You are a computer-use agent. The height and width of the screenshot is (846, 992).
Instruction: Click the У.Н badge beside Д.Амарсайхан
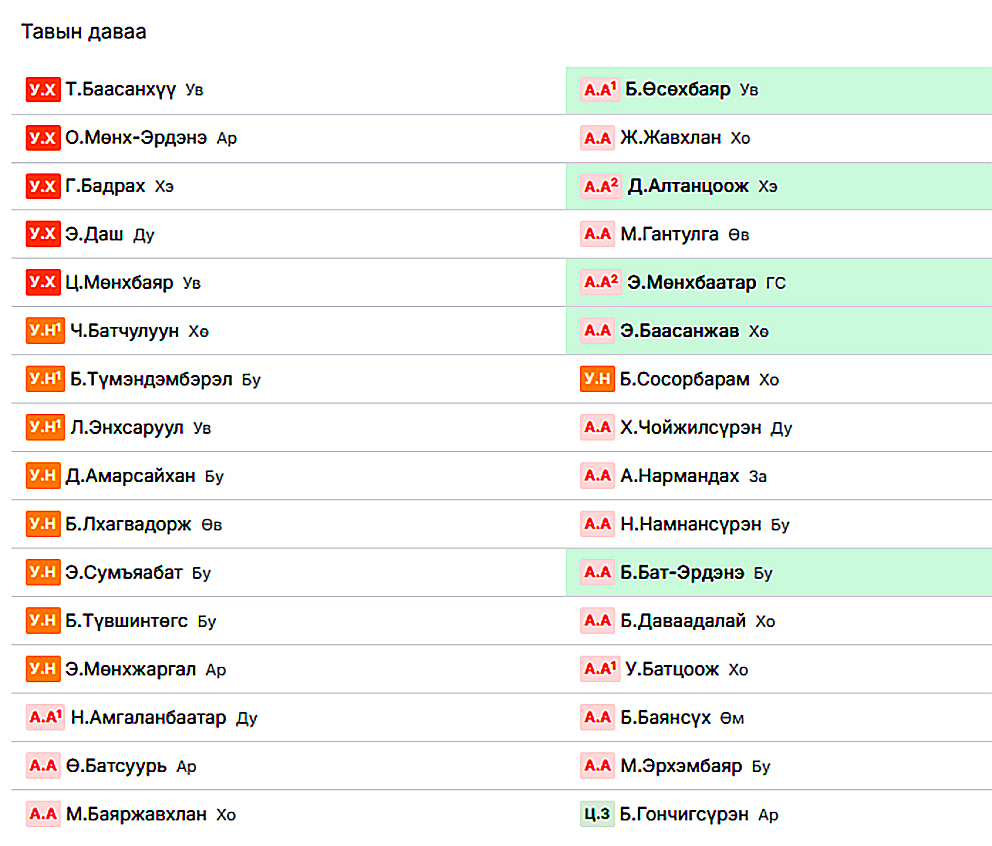43,475
